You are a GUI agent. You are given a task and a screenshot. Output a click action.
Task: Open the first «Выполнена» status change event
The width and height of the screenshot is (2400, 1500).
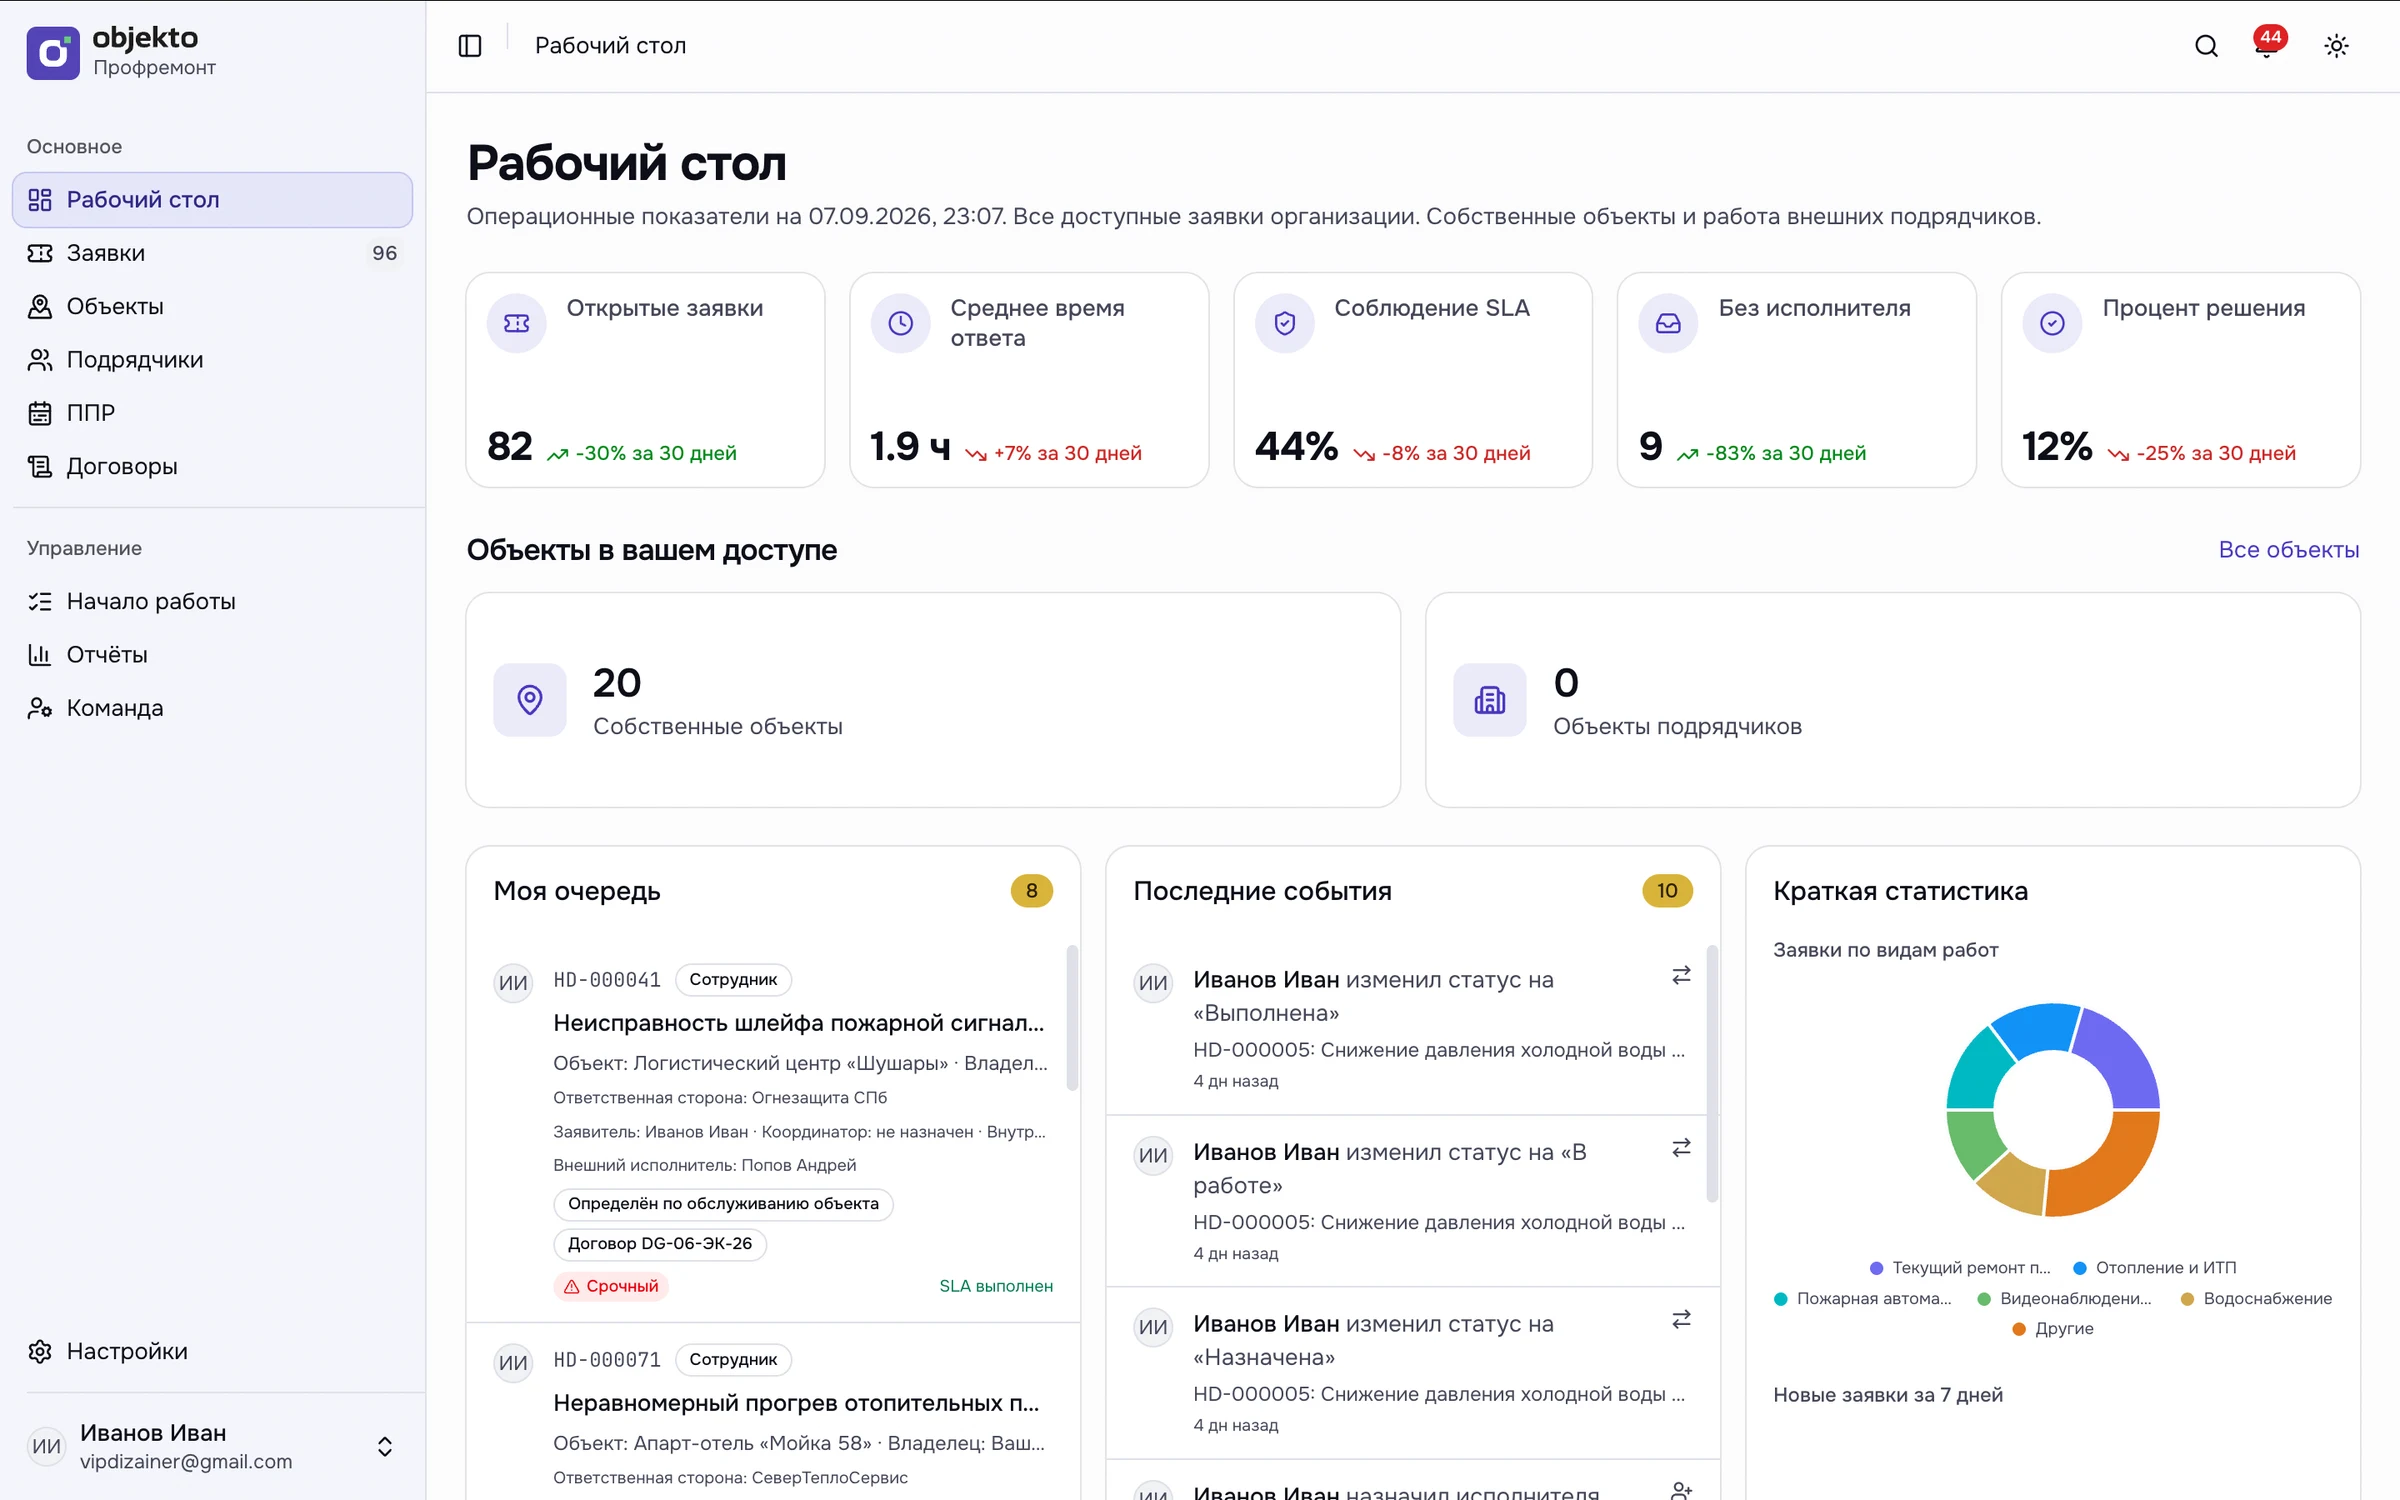tap(1412, 1029)
